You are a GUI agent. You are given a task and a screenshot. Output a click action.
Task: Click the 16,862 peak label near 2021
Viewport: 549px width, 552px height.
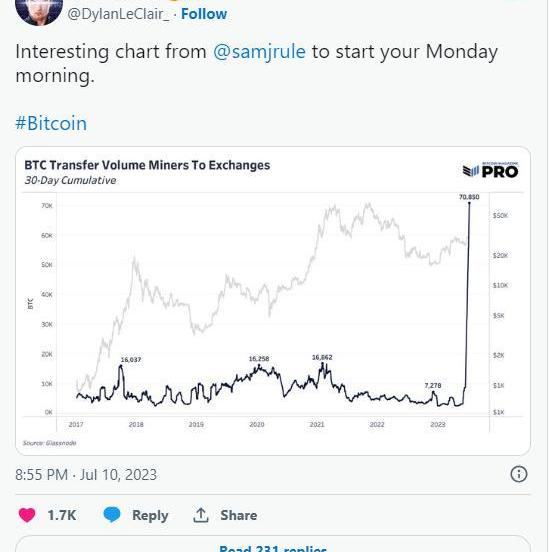[322, 357]
